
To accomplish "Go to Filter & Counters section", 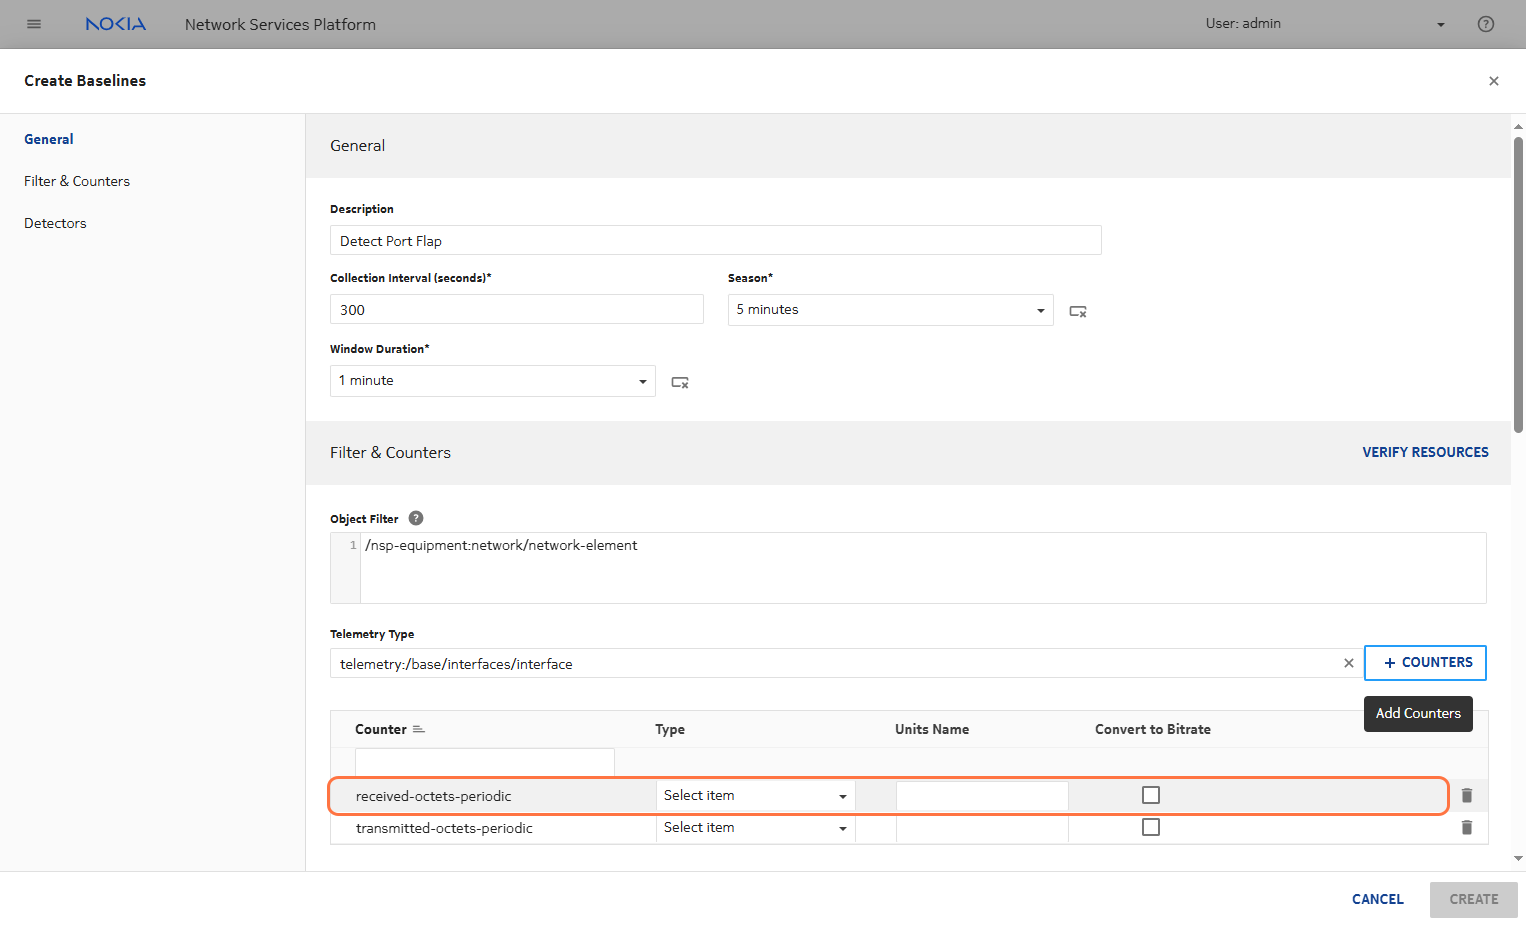I will 77,181.
